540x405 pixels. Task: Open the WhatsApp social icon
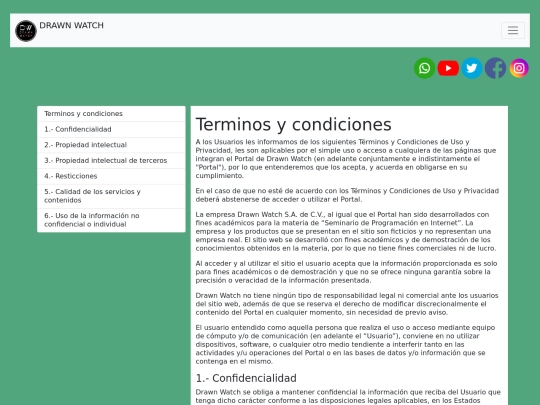point(424,68)
